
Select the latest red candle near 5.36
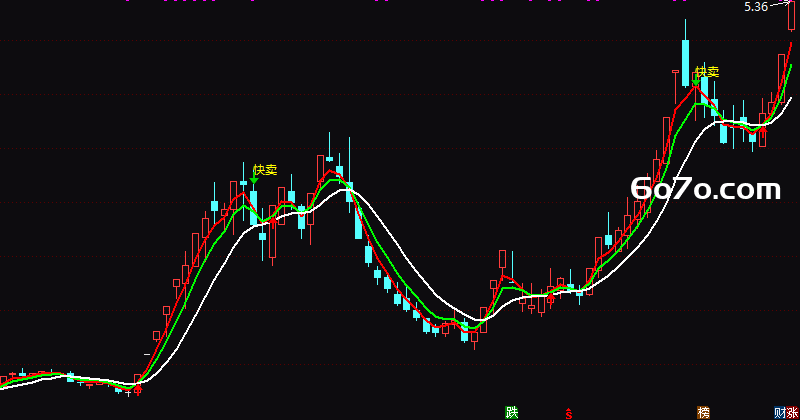791,15
